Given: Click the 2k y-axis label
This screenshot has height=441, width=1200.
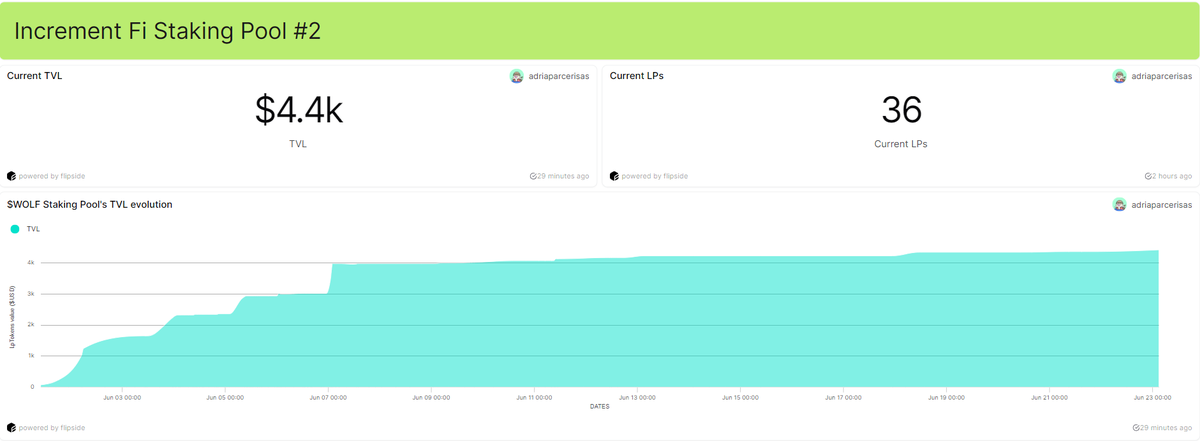Looking at the screenshot, I should pos(31,325).
